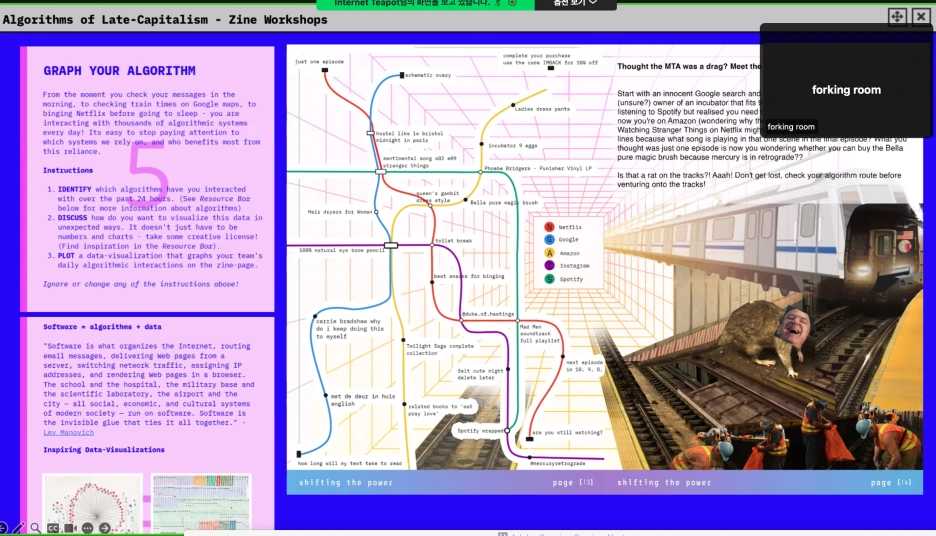This screenshot has width=936, height=536.
Task: Click 'Incubator 9 eggs' station label
Action: coord(513,146)
